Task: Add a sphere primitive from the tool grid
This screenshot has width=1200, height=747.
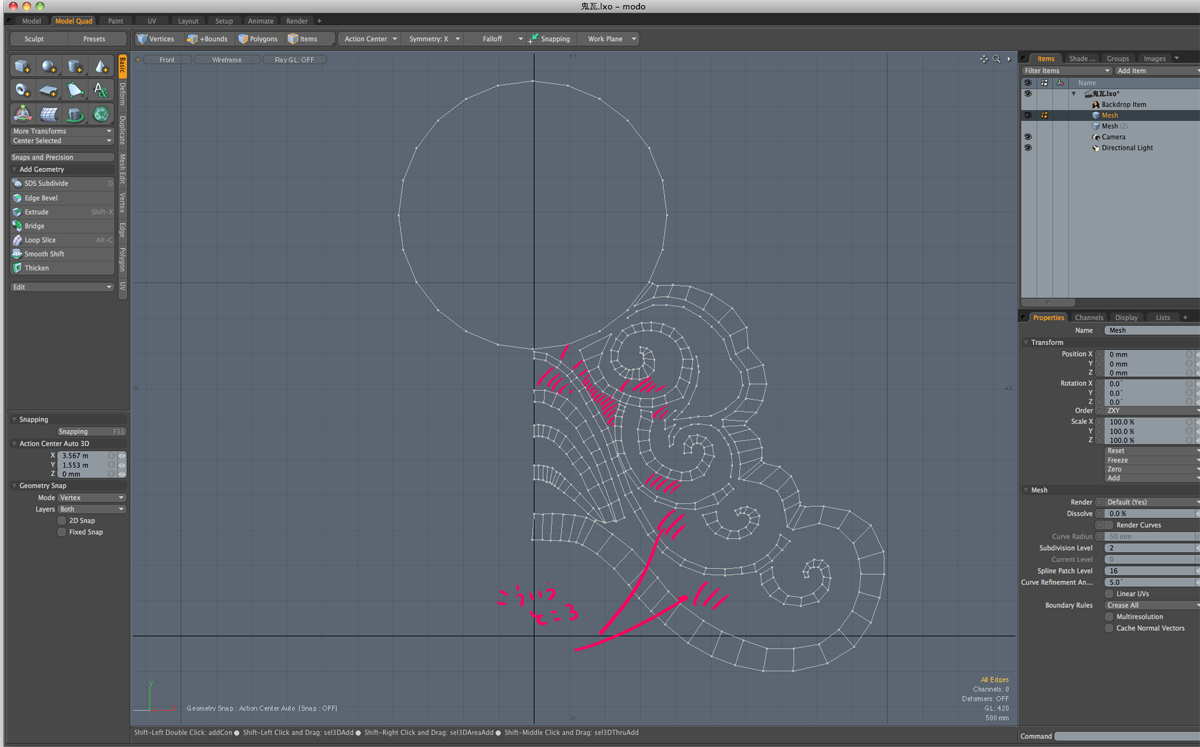Action: (48, 67)
